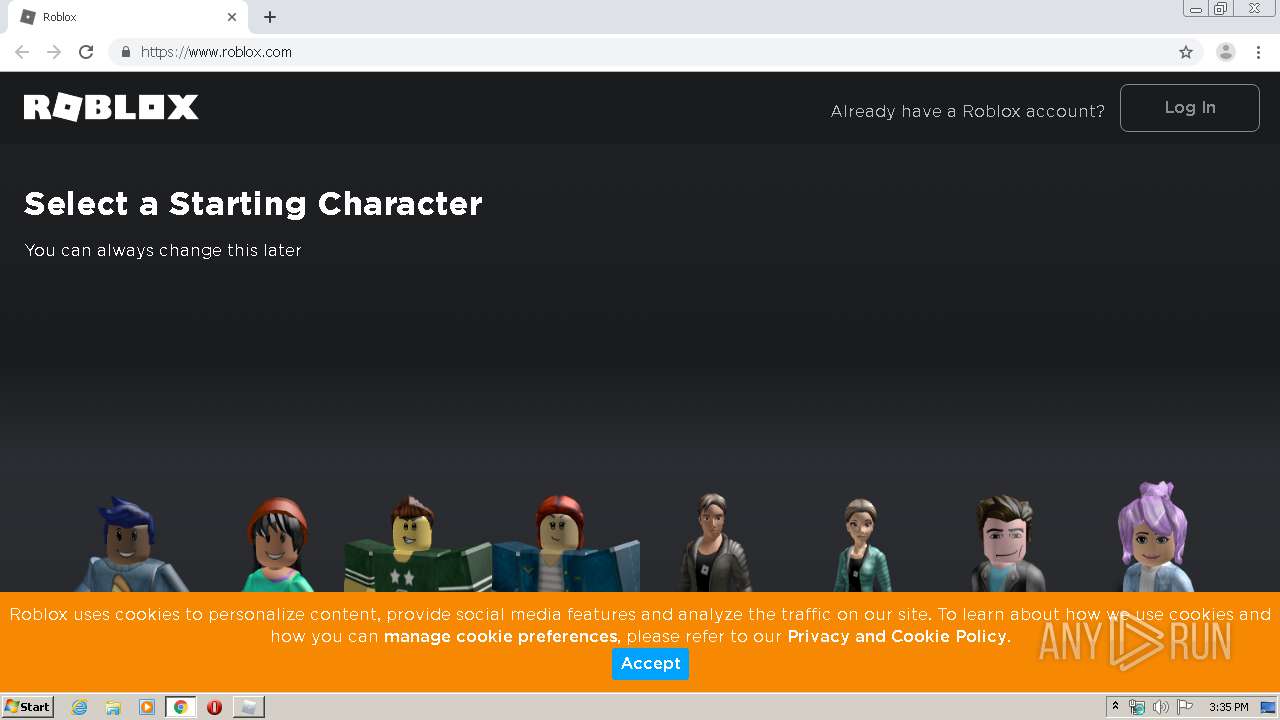Accept the cookie notice

650,663
